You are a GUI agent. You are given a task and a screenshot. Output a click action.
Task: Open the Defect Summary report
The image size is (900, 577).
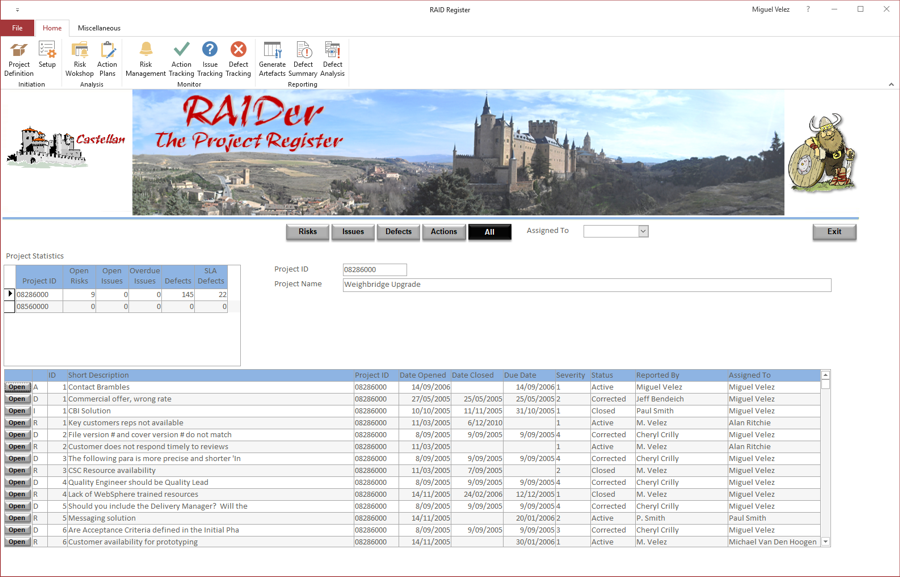(x=303, y=59)
